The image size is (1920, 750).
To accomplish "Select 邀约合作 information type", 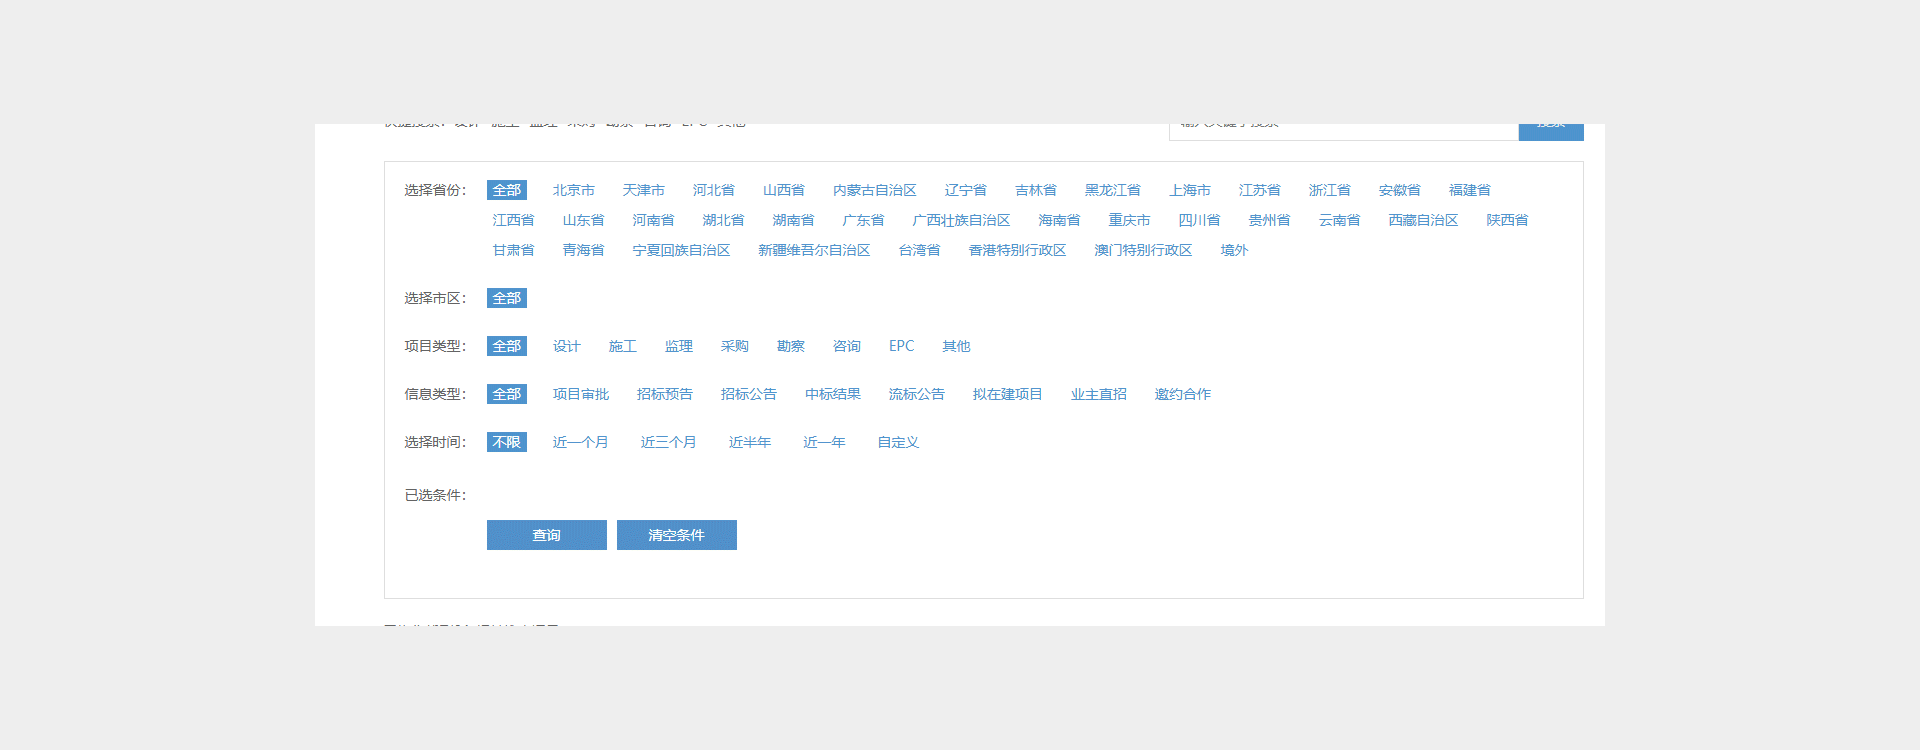I will 1182,394.
